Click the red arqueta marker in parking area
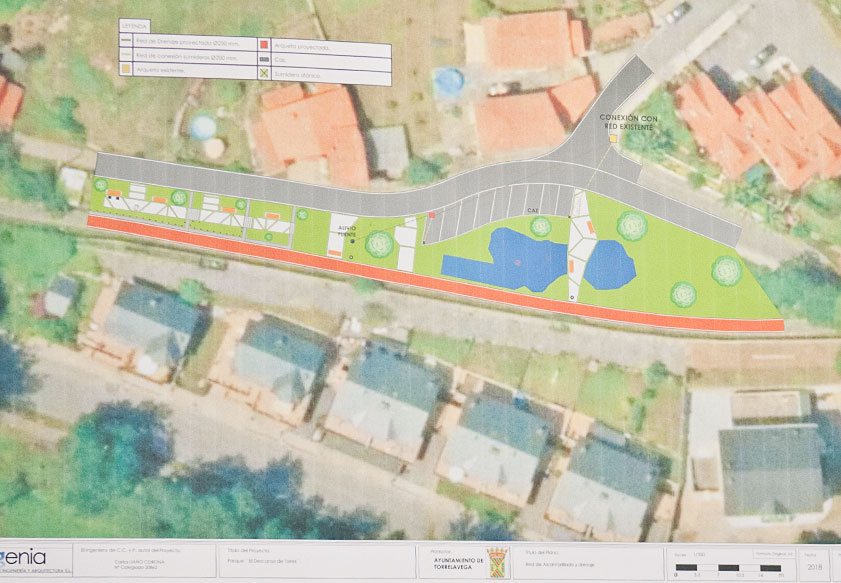The image size is (841, 583). tap(432, 215)
